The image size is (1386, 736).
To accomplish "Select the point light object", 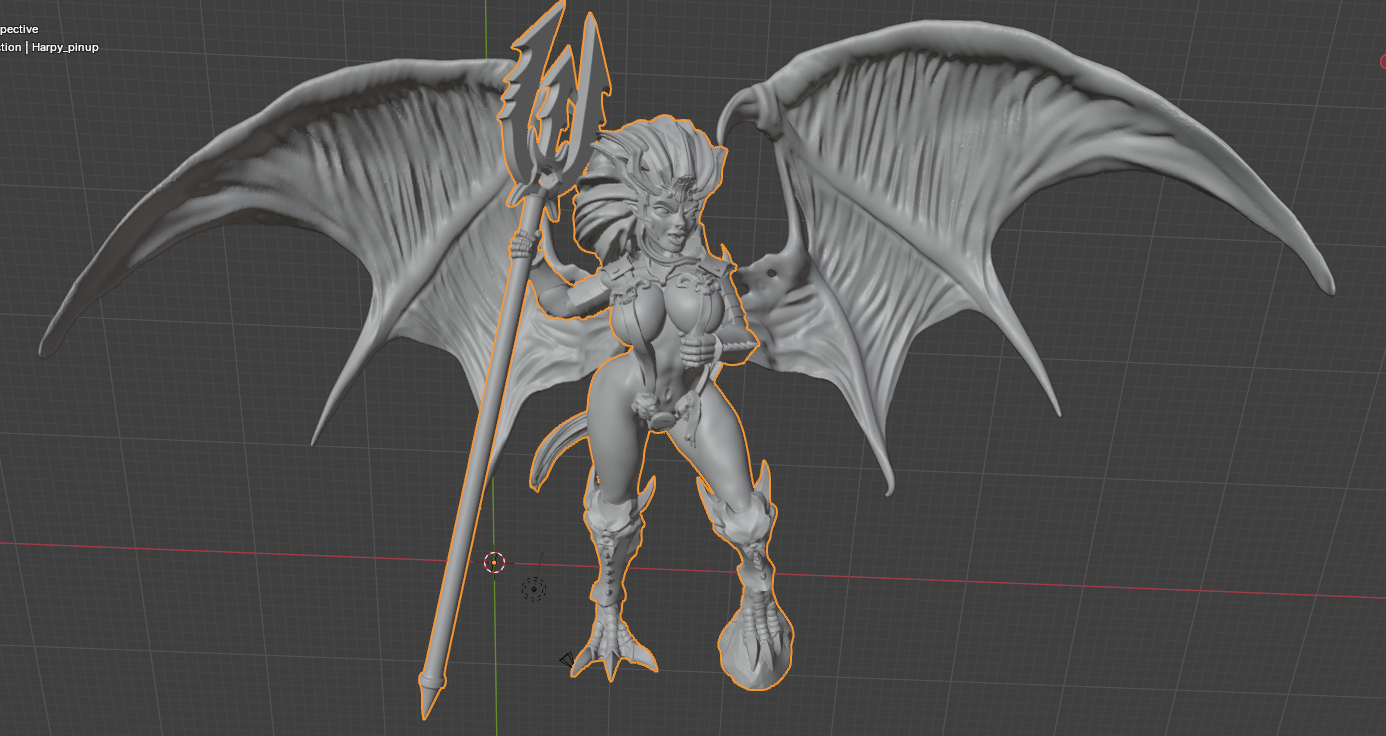I will pos(534,589).
